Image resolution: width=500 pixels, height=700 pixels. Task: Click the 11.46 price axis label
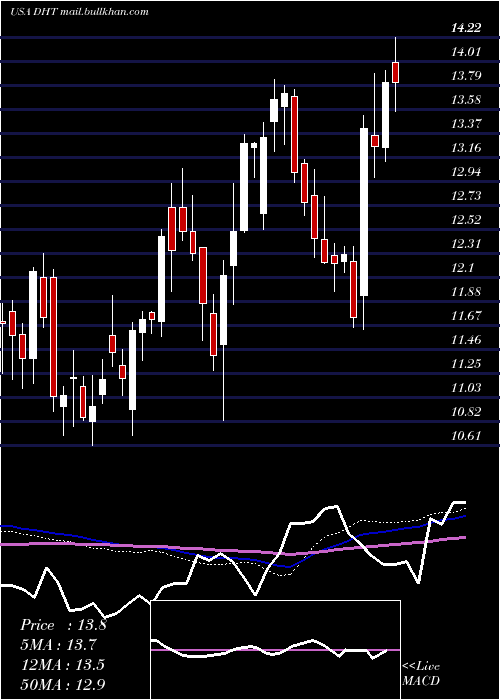pos(466,340)
